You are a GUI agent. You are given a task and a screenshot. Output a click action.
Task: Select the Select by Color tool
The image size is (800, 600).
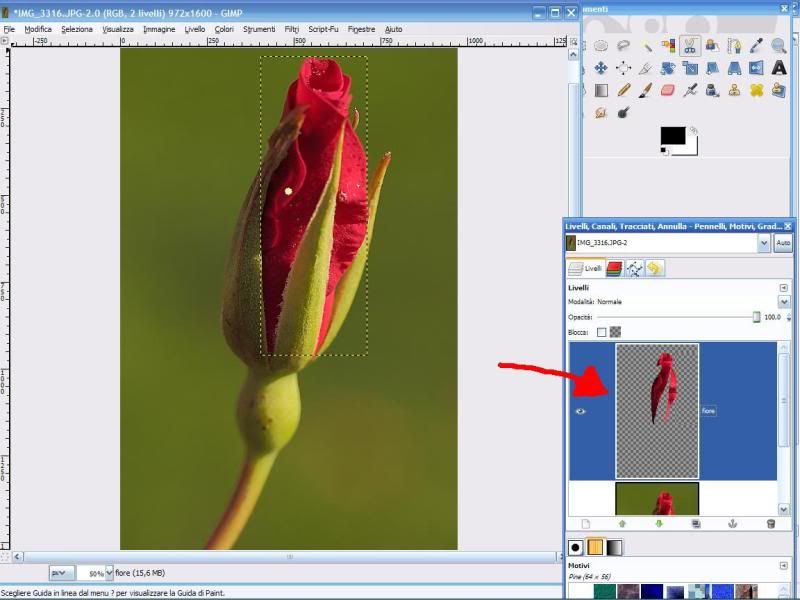pyautogui.click(x=668, y=46)
